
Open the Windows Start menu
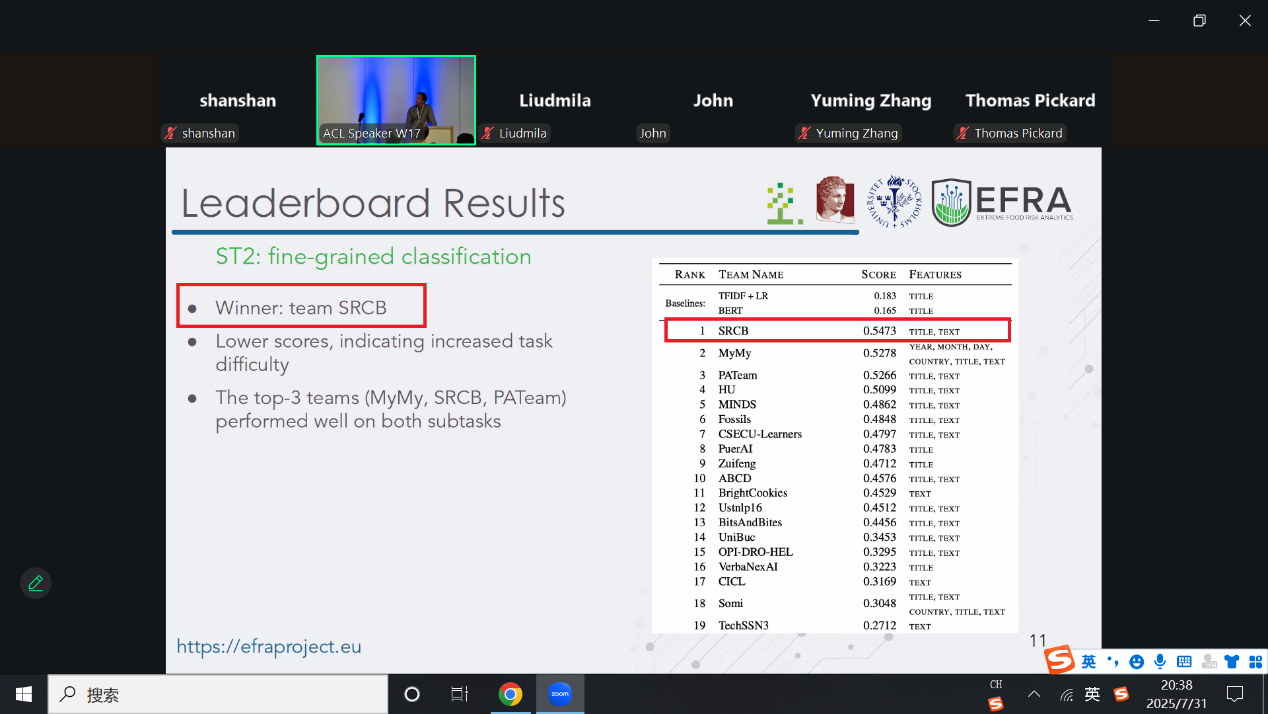point(24,694)
